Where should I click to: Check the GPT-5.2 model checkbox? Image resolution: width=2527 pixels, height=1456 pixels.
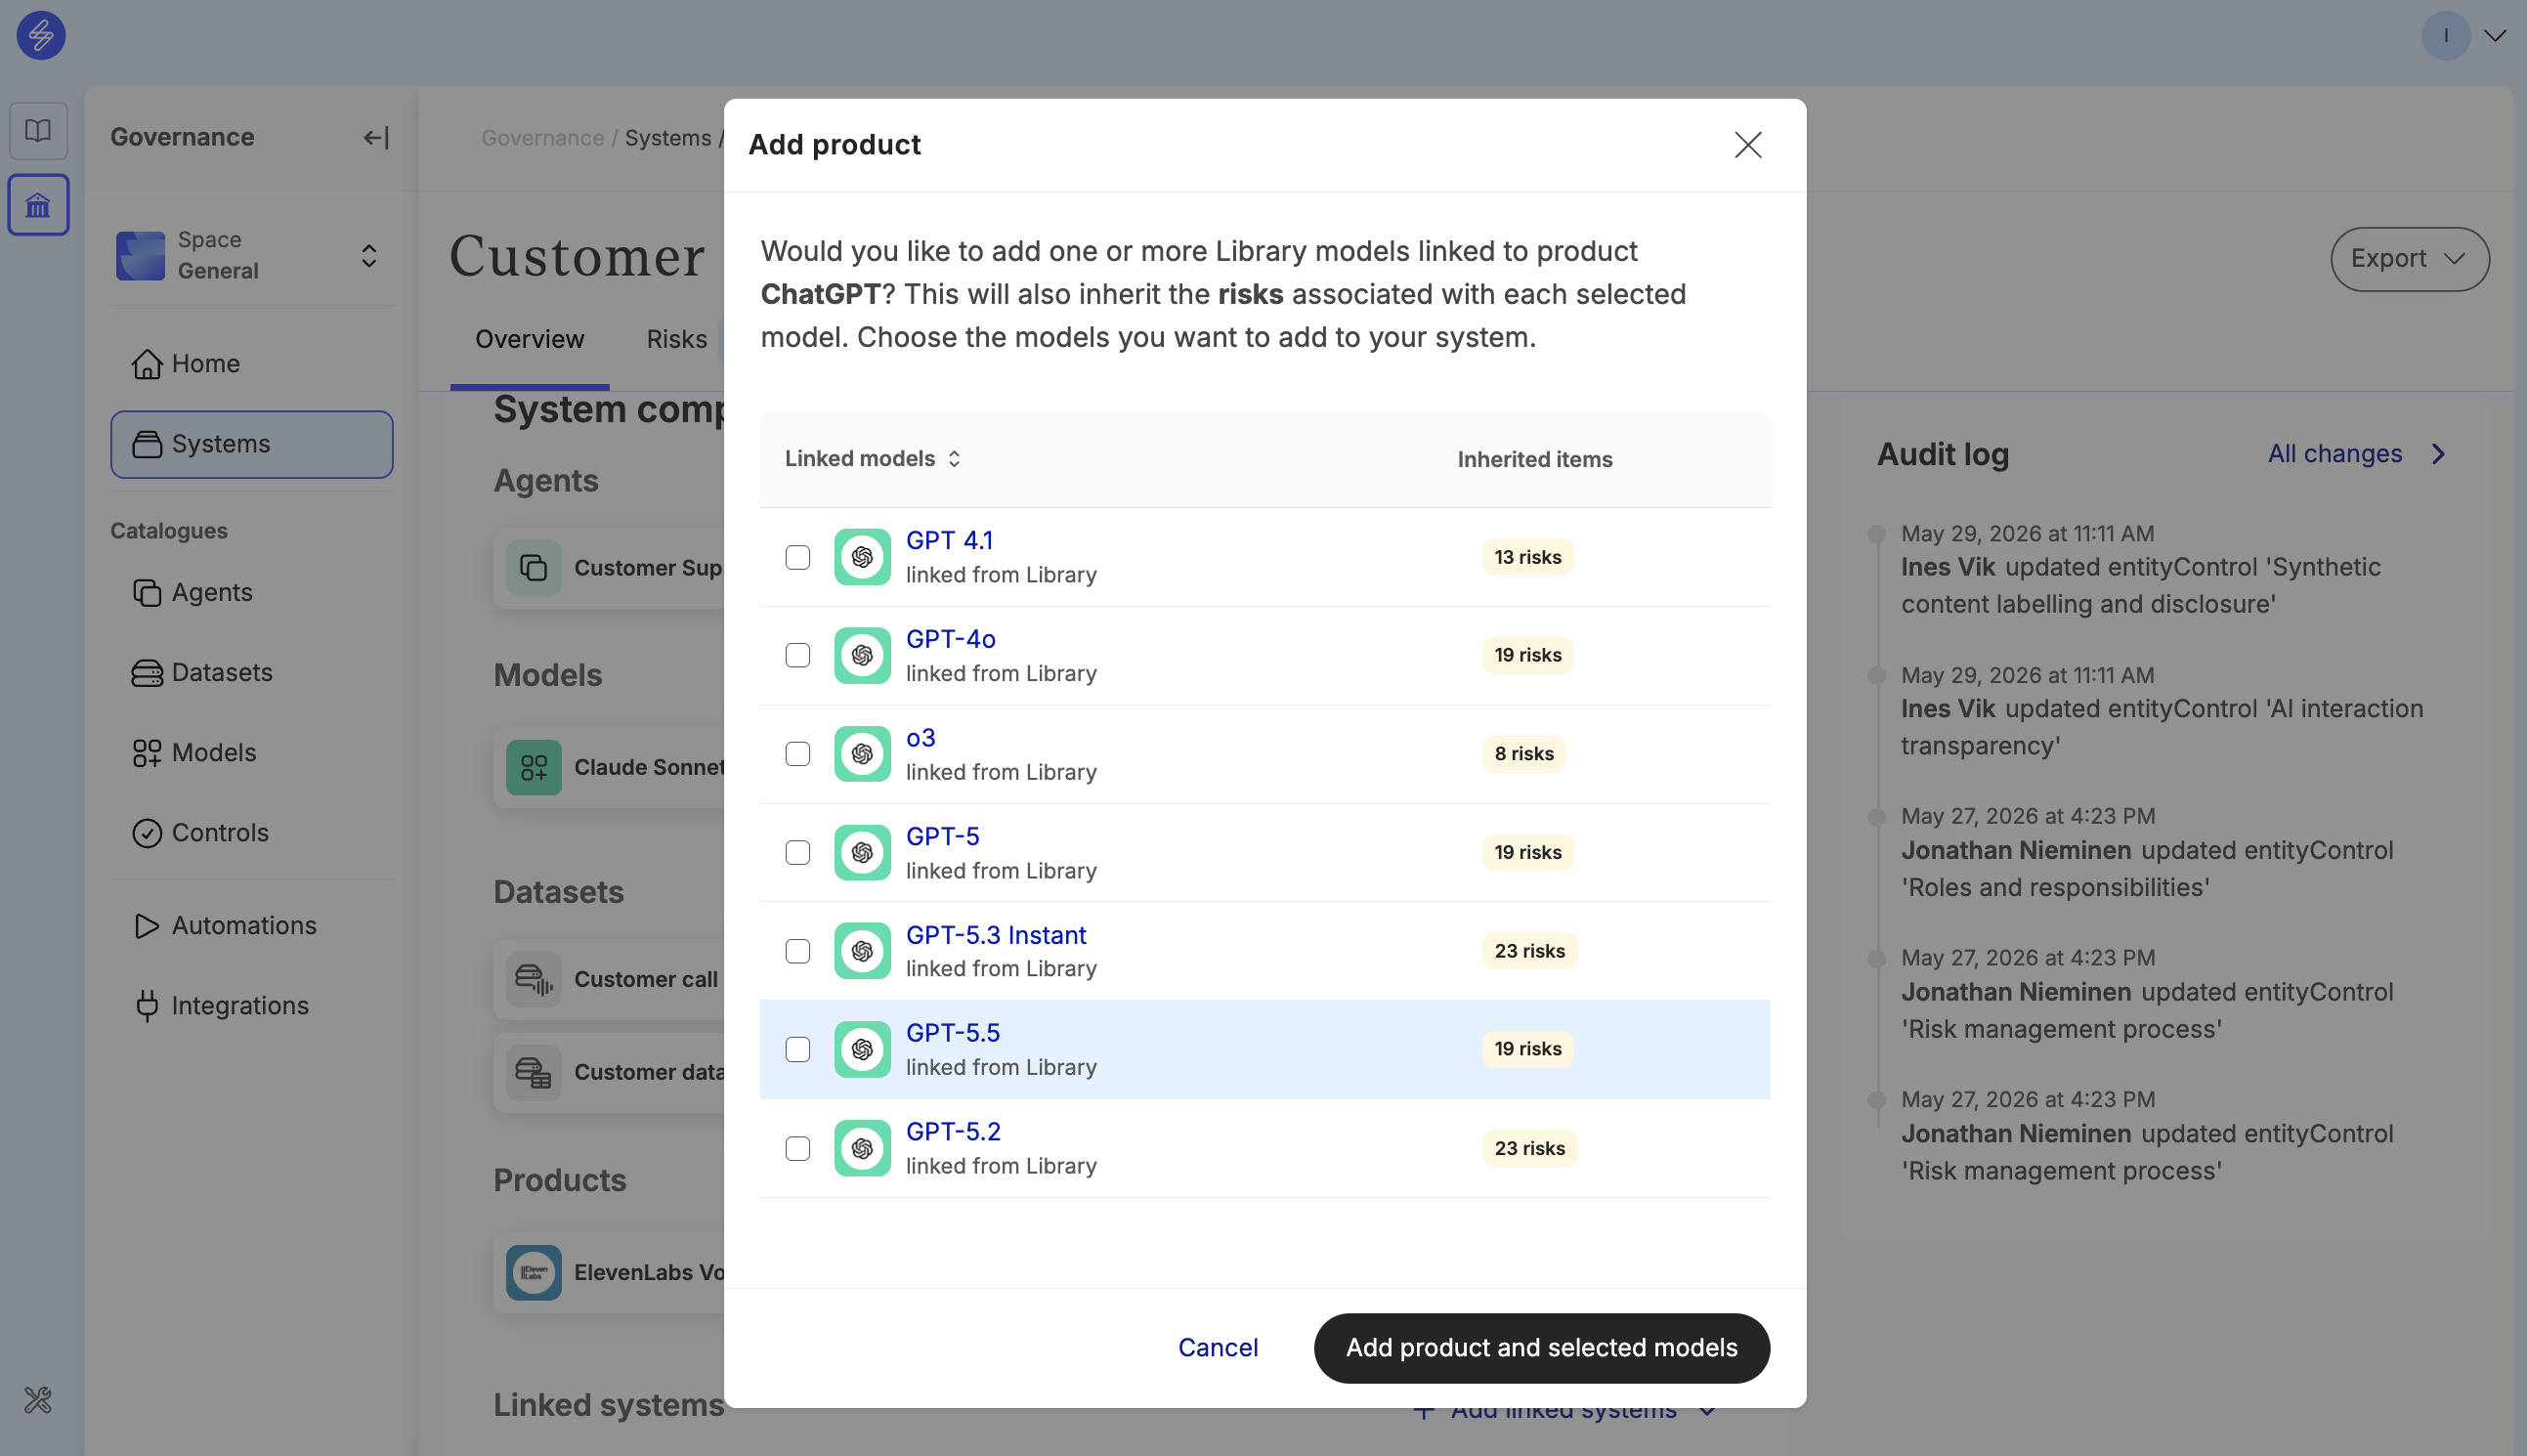point(797,1148)
